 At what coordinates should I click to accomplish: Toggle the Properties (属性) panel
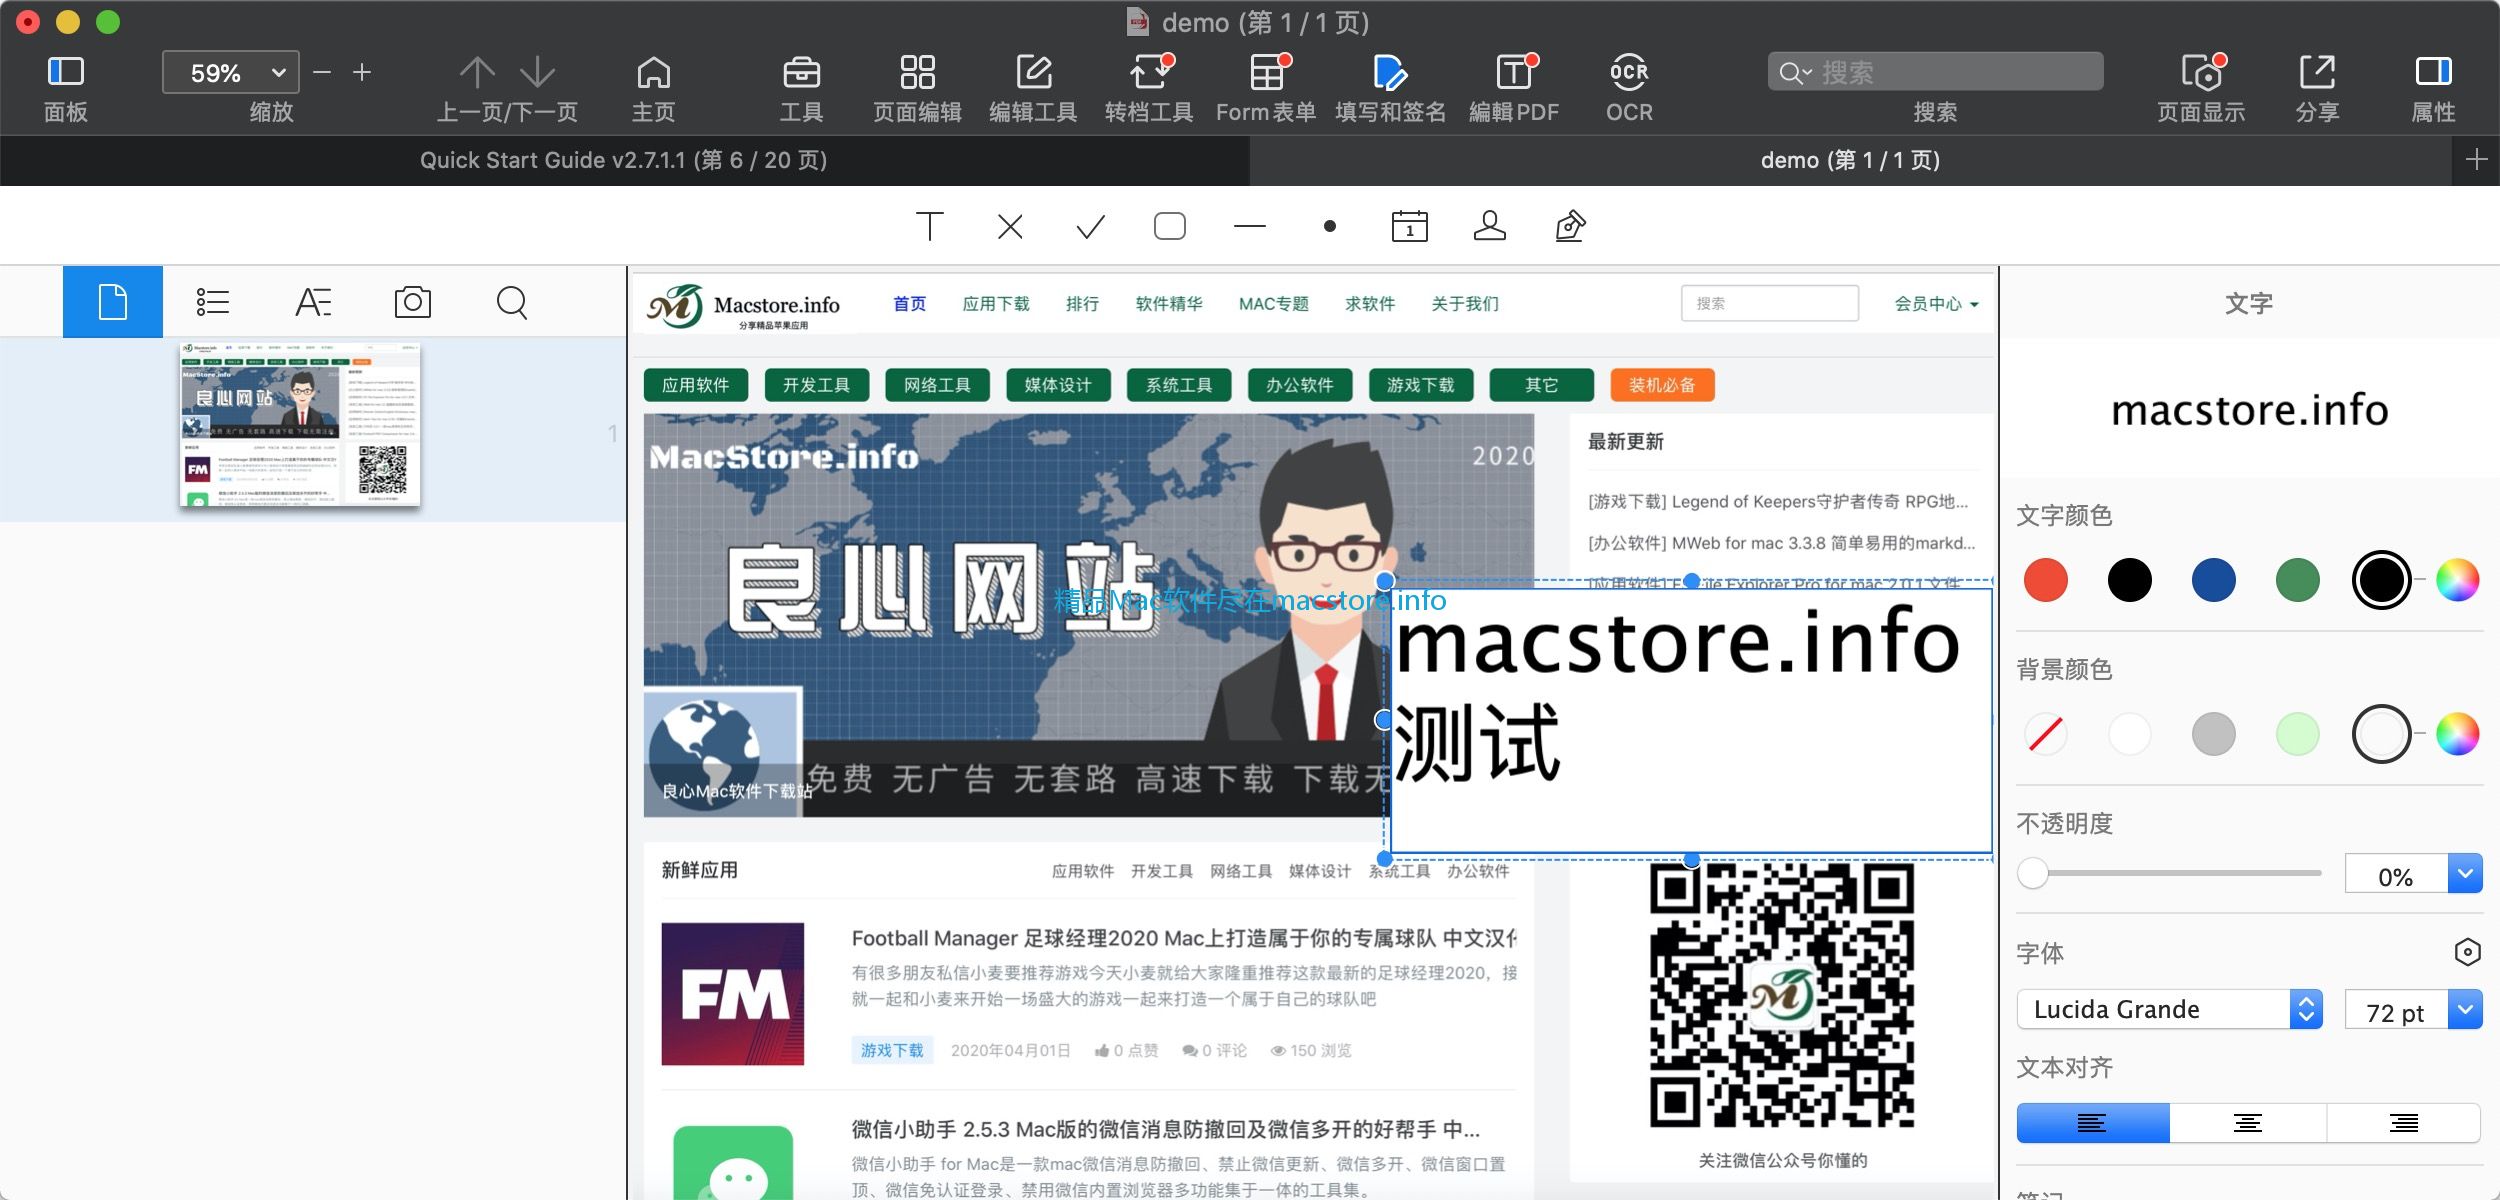point(2433,72)
